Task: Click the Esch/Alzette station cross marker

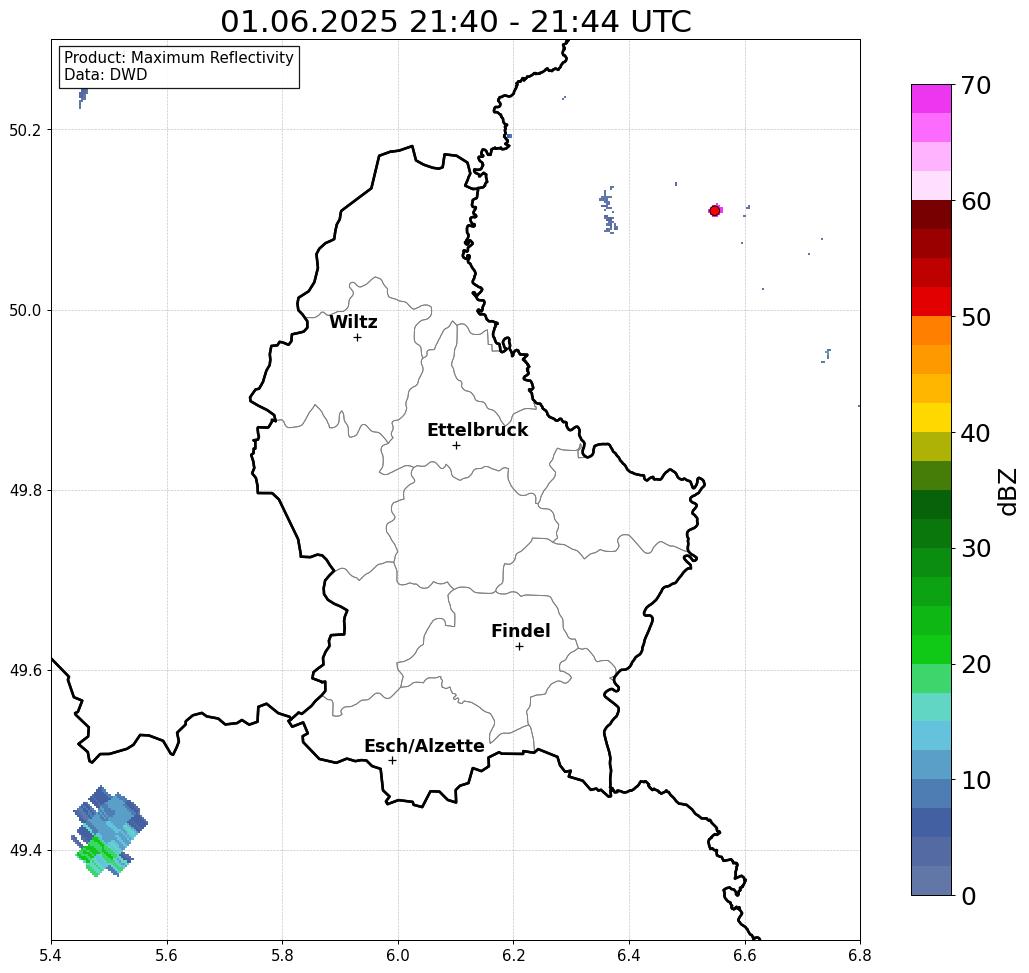Action: (x=392, y=760)
